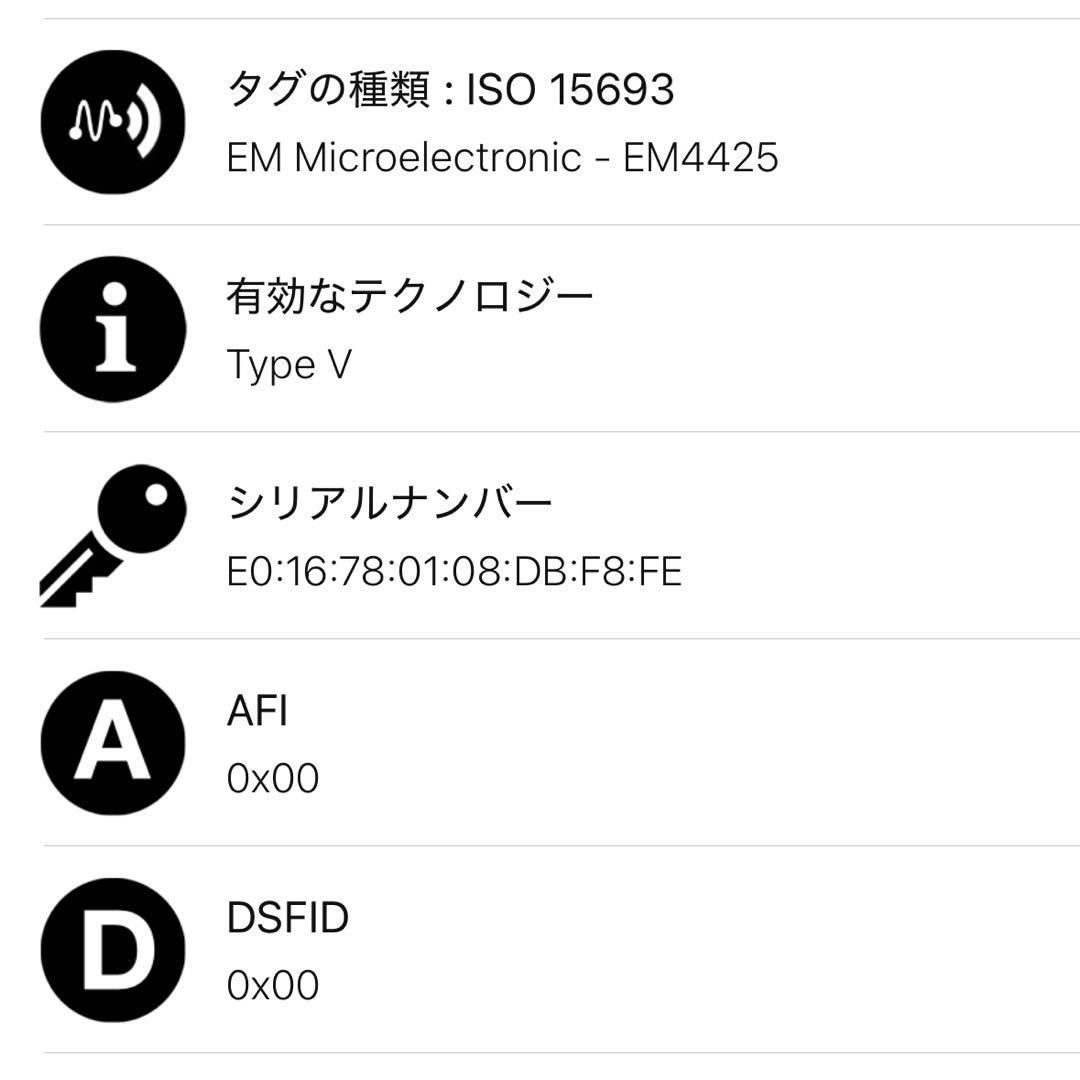Image resolution: width=1080 pixels, height=1080 pixels.
Task: Tap the circled D icon for DSFID
Action: point(113,950)
